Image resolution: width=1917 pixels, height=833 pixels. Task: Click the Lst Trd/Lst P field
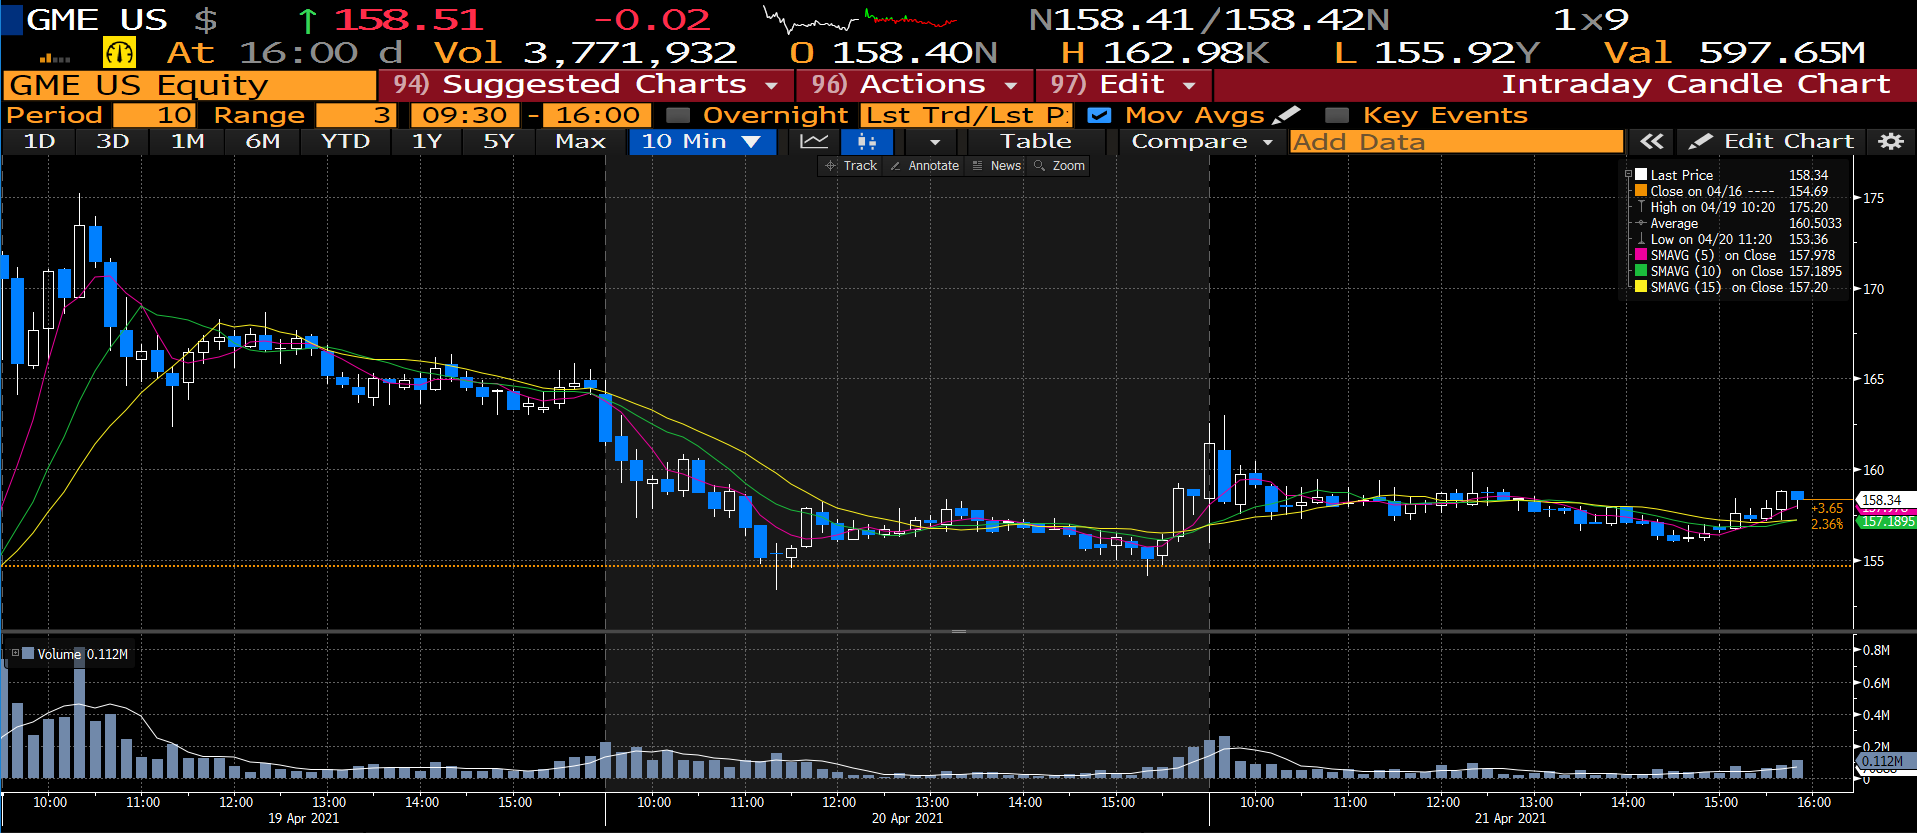(966, 115)
